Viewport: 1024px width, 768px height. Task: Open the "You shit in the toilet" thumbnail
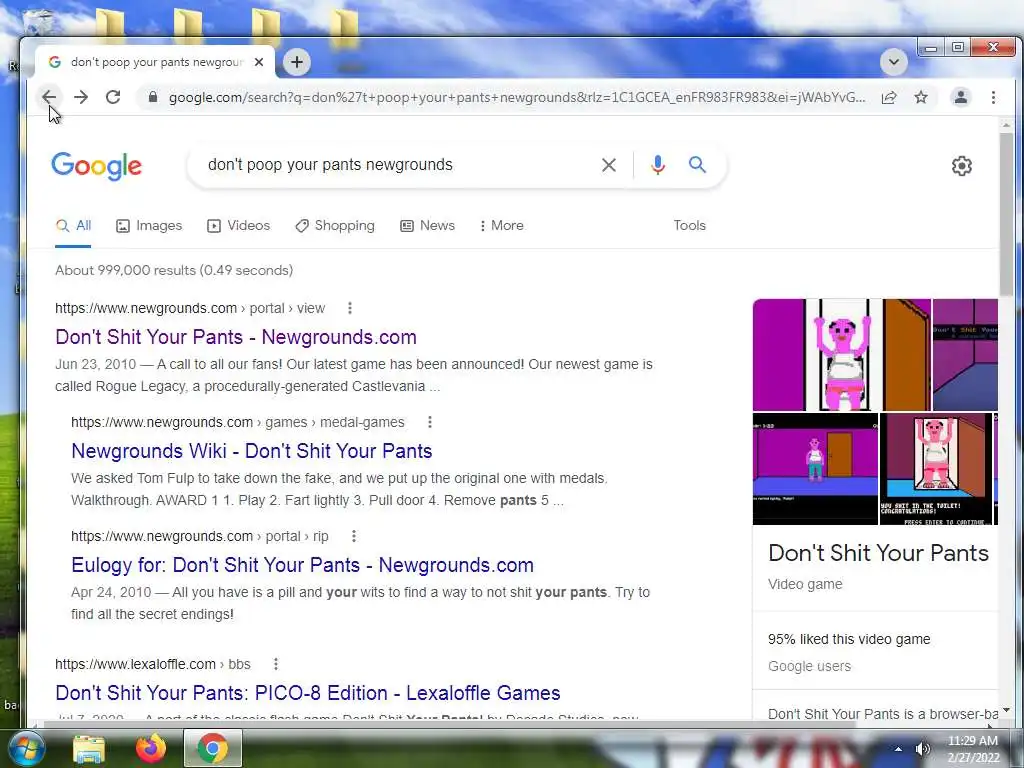pyautogui.click(x=935, y=468)
